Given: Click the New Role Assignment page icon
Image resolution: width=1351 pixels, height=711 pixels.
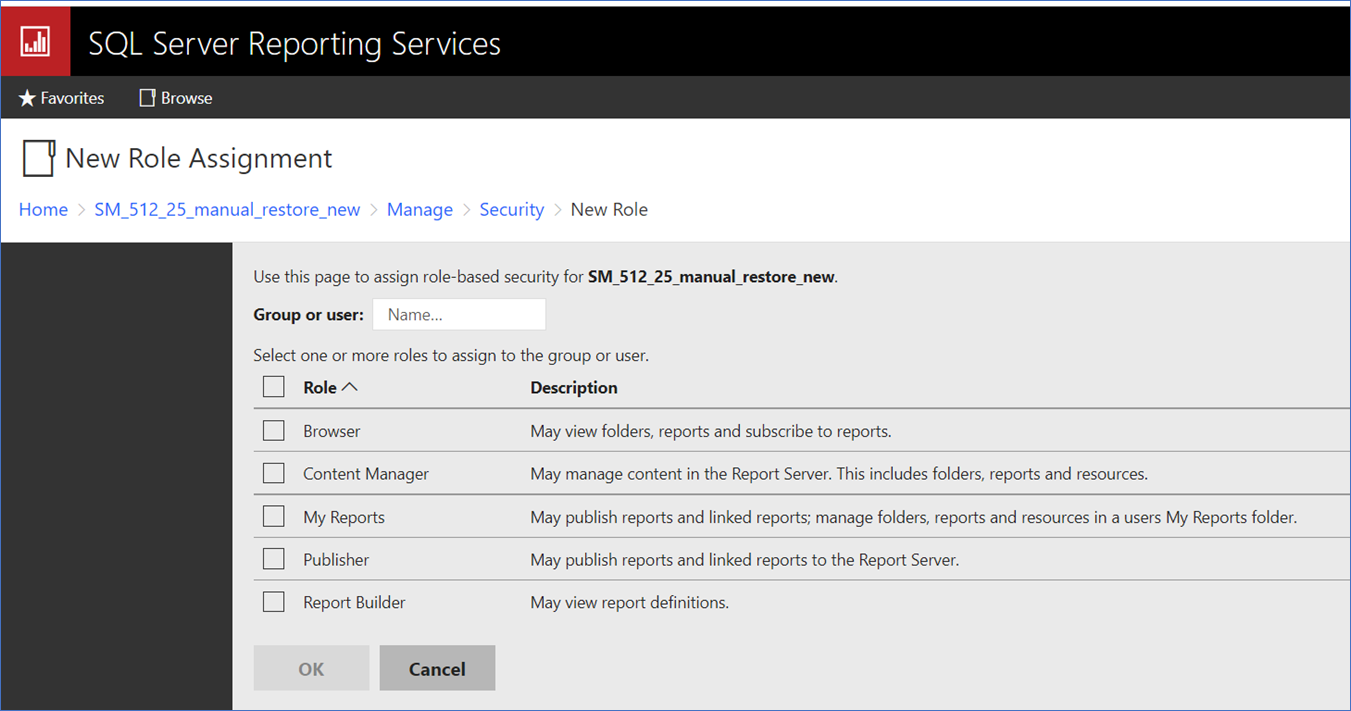Looking at the screenshot, I should 37,158.
